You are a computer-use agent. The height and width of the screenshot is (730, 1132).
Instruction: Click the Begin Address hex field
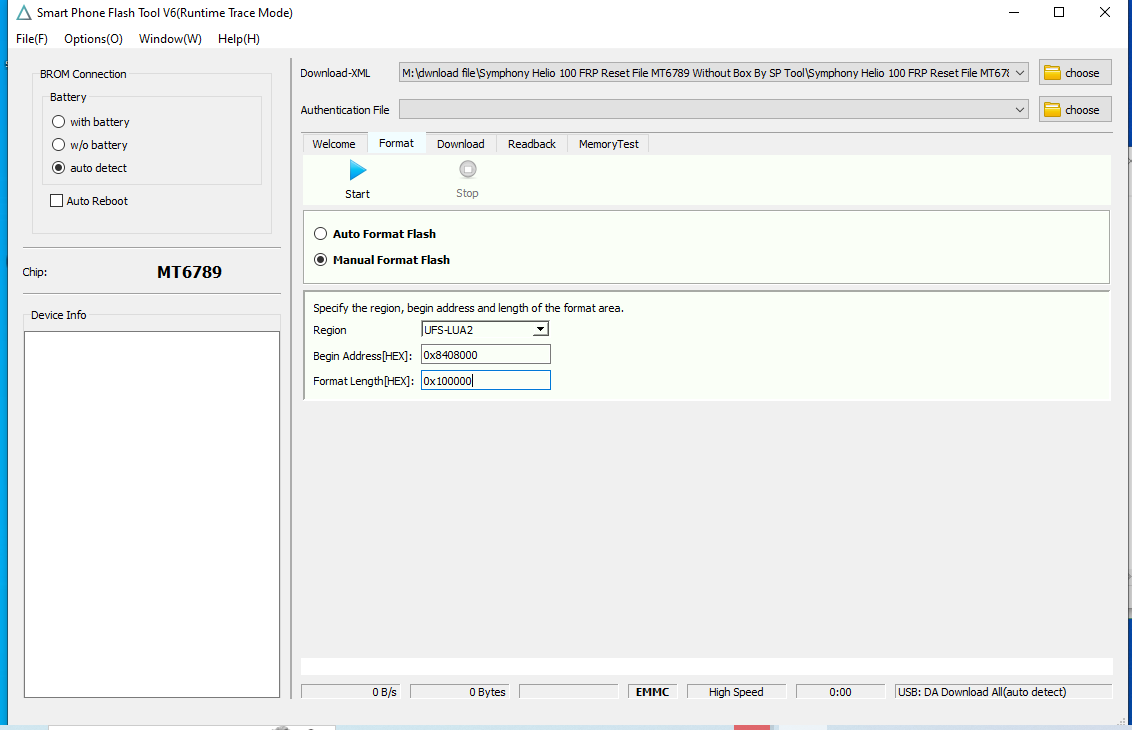485,355
